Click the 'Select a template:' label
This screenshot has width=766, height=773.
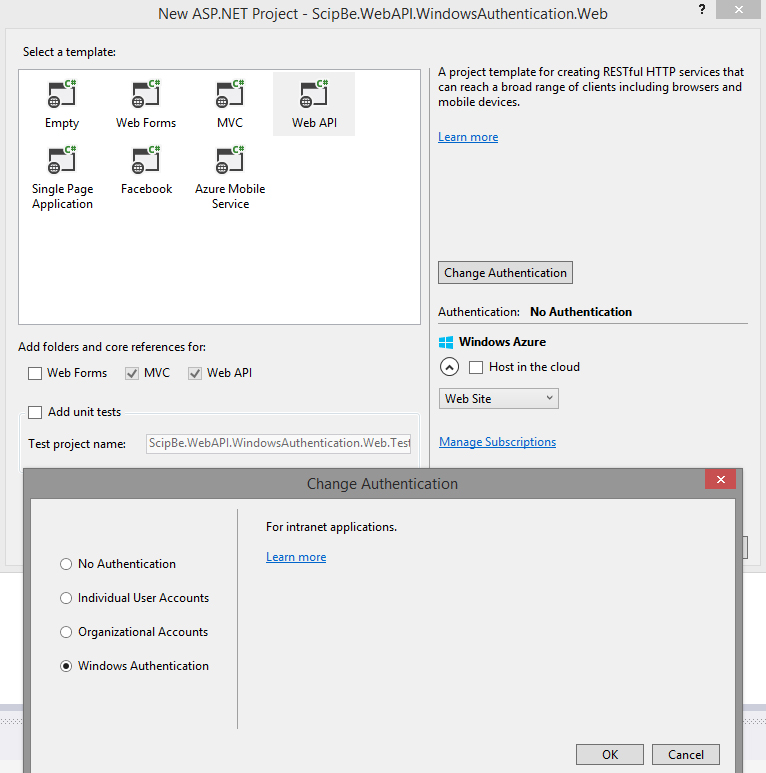point(70,52)
